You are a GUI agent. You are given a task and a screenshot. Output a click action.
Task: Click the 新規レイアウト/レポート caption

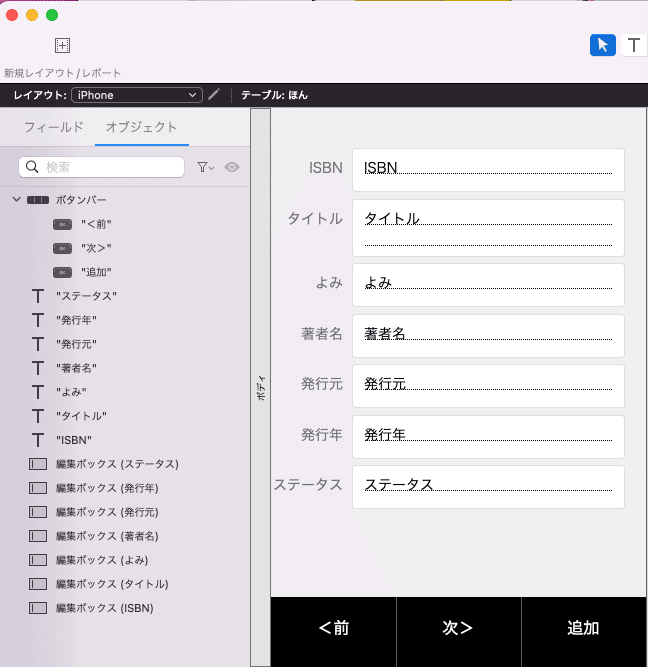pos(63,73)
